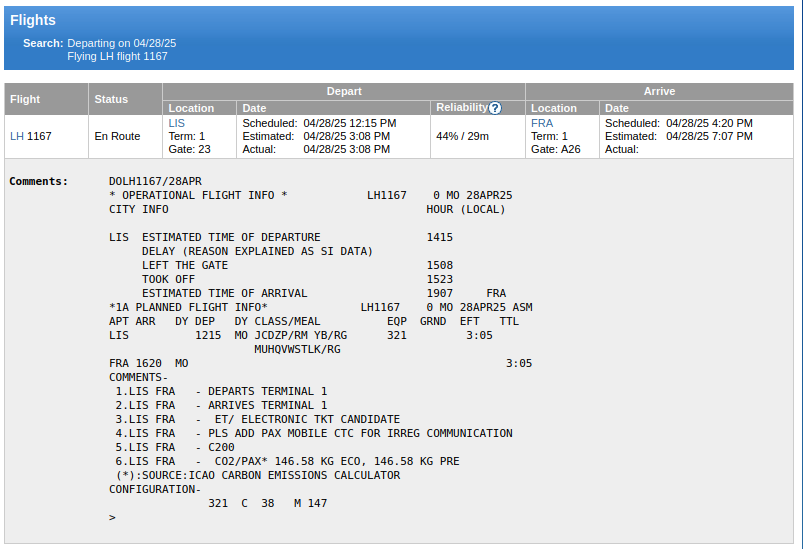Click the LEFT THE GATE line
Image resolution: width=803 pixels, height=549 pixels.
297,265
